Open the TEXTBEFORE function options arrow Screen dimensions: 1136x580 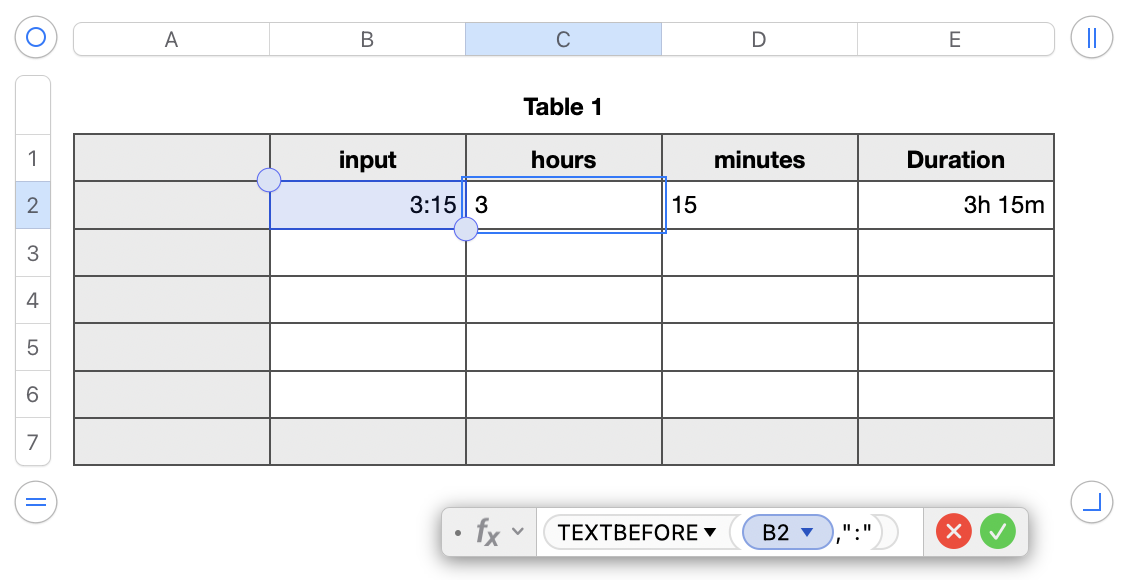(x=710, y=533)
